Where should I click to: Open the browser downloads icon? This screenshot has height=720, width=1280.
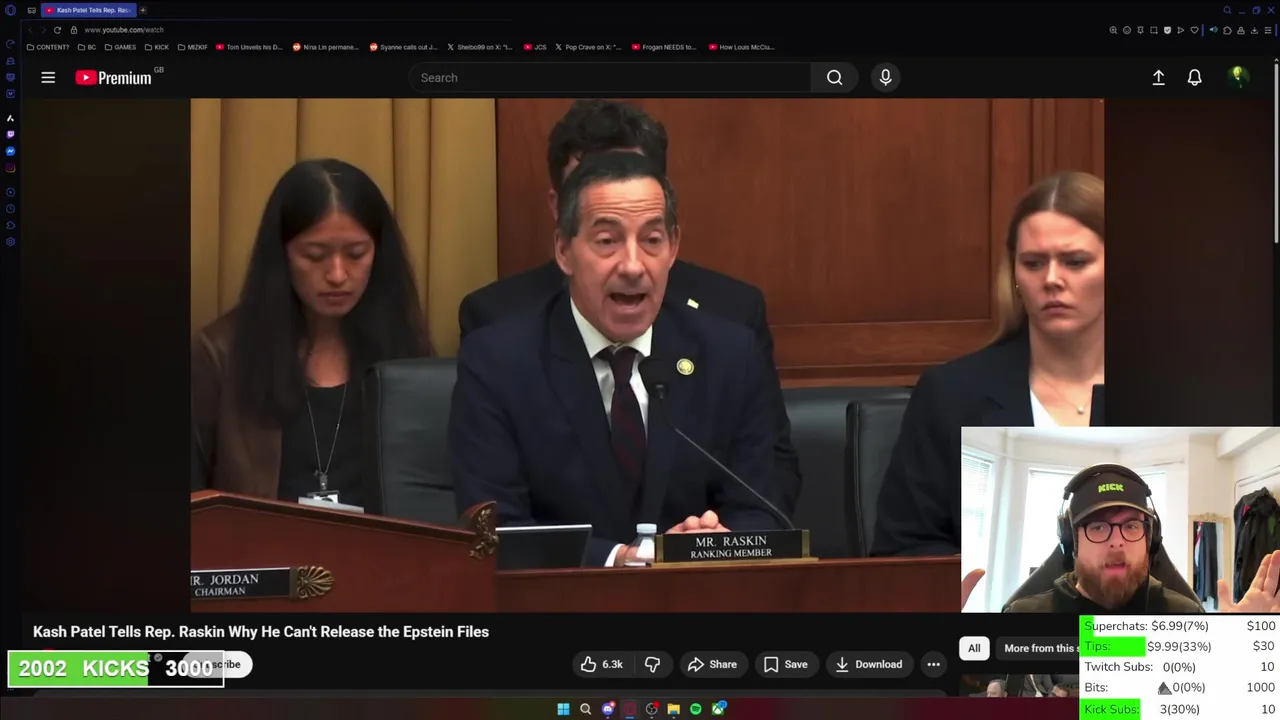pos(1254,30)
